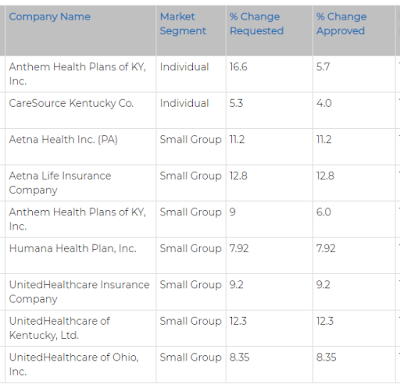Click the 5.7 approved change value

(x=323, y=67)
